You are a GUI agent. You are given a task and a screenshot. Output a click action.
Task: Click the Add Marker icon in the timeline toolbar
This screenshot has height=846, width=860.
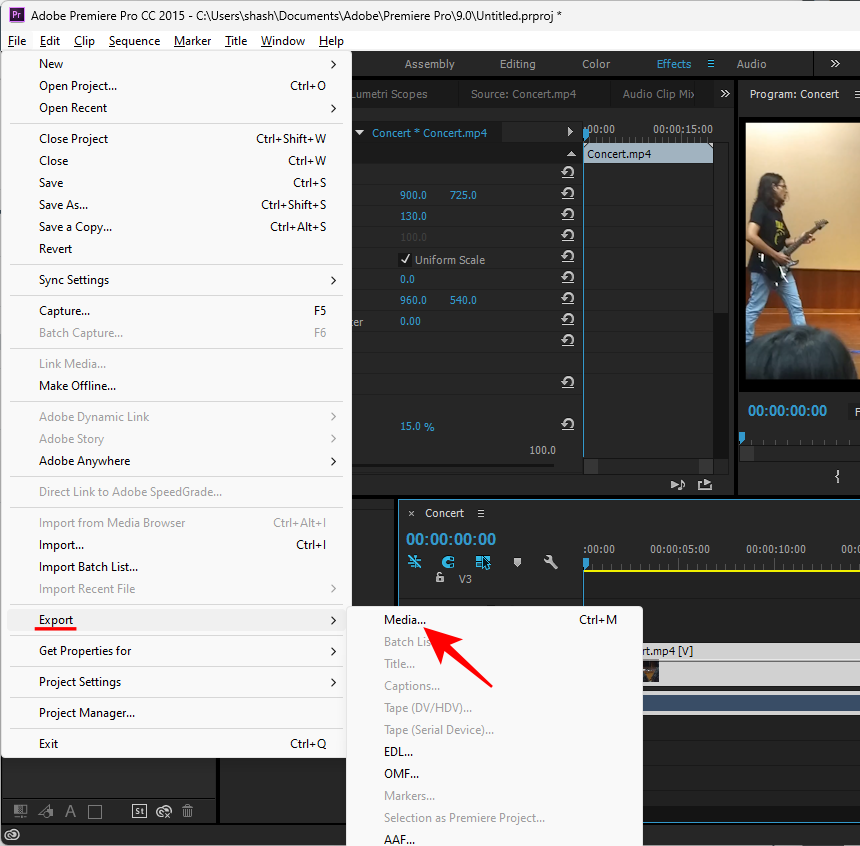coord(517,561)
